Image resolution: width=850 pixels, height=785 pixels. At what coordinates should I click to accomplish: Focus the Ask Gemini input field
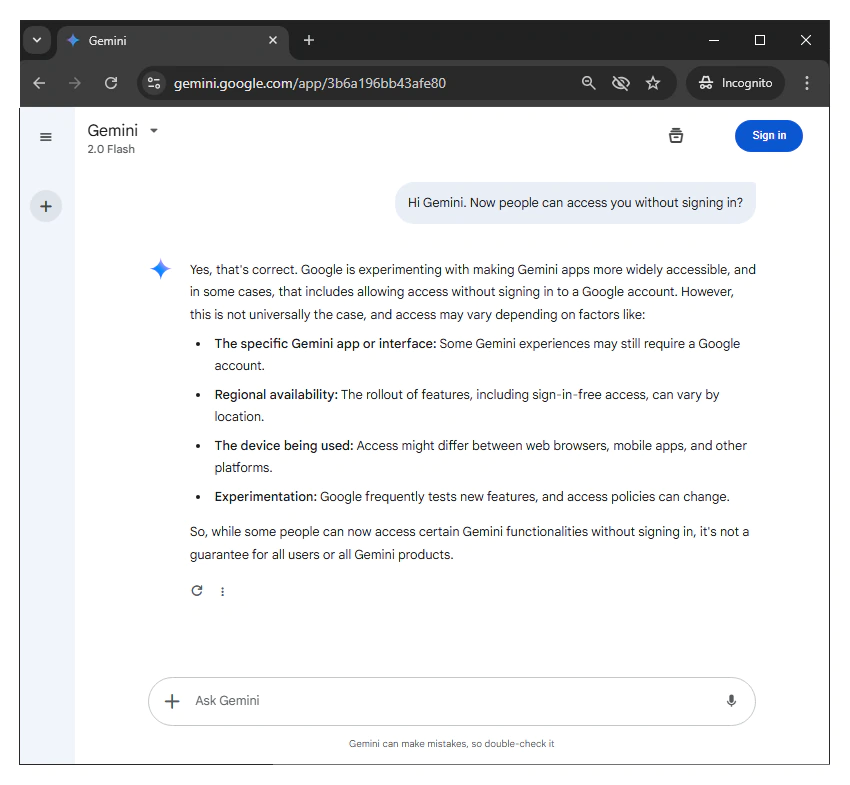tap(452, 701)
